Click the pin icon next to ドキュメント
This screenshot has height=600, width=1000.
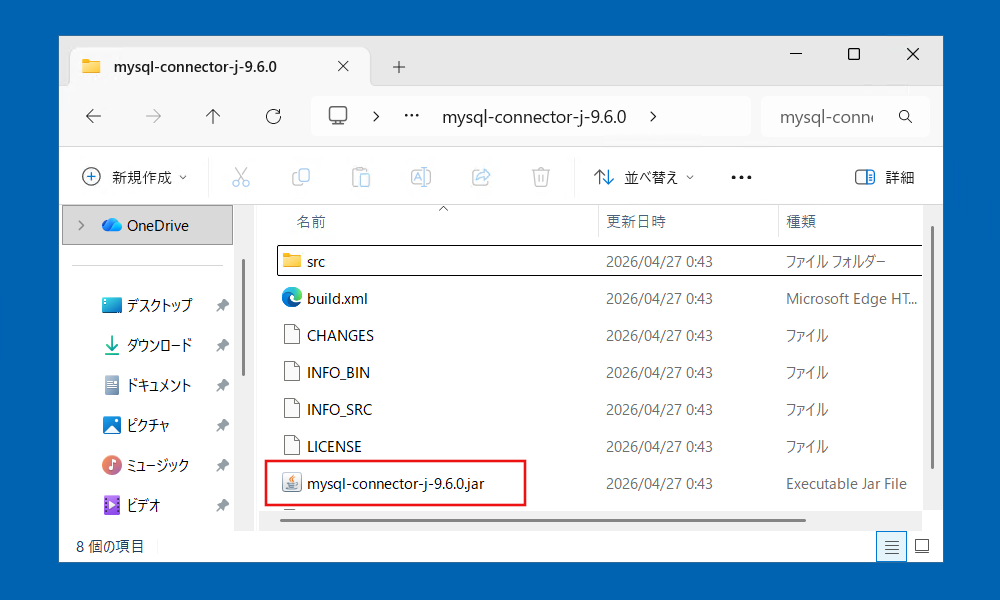click(x=222, y=385)
